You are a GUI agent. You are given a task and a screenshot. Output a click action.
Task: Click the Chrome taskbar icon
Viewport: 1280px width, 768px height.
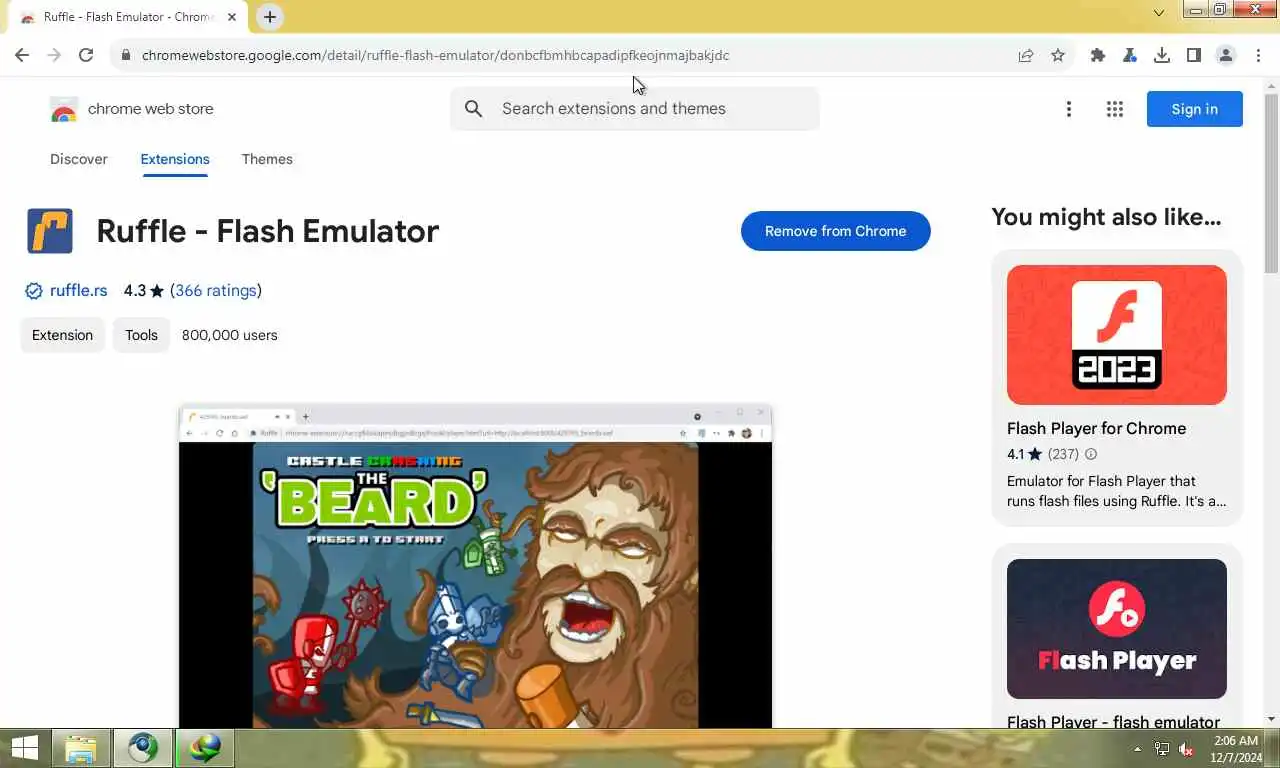click(142, 748)
